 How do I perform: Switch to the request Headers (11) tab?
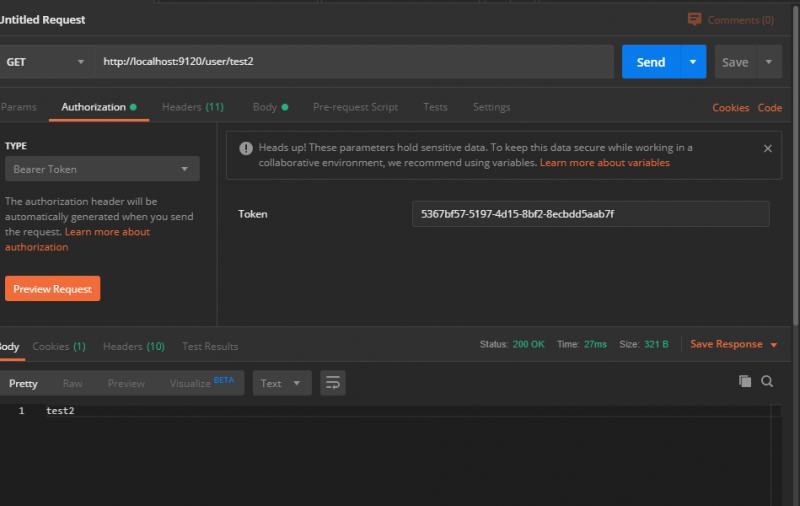[x=192, y=107]
